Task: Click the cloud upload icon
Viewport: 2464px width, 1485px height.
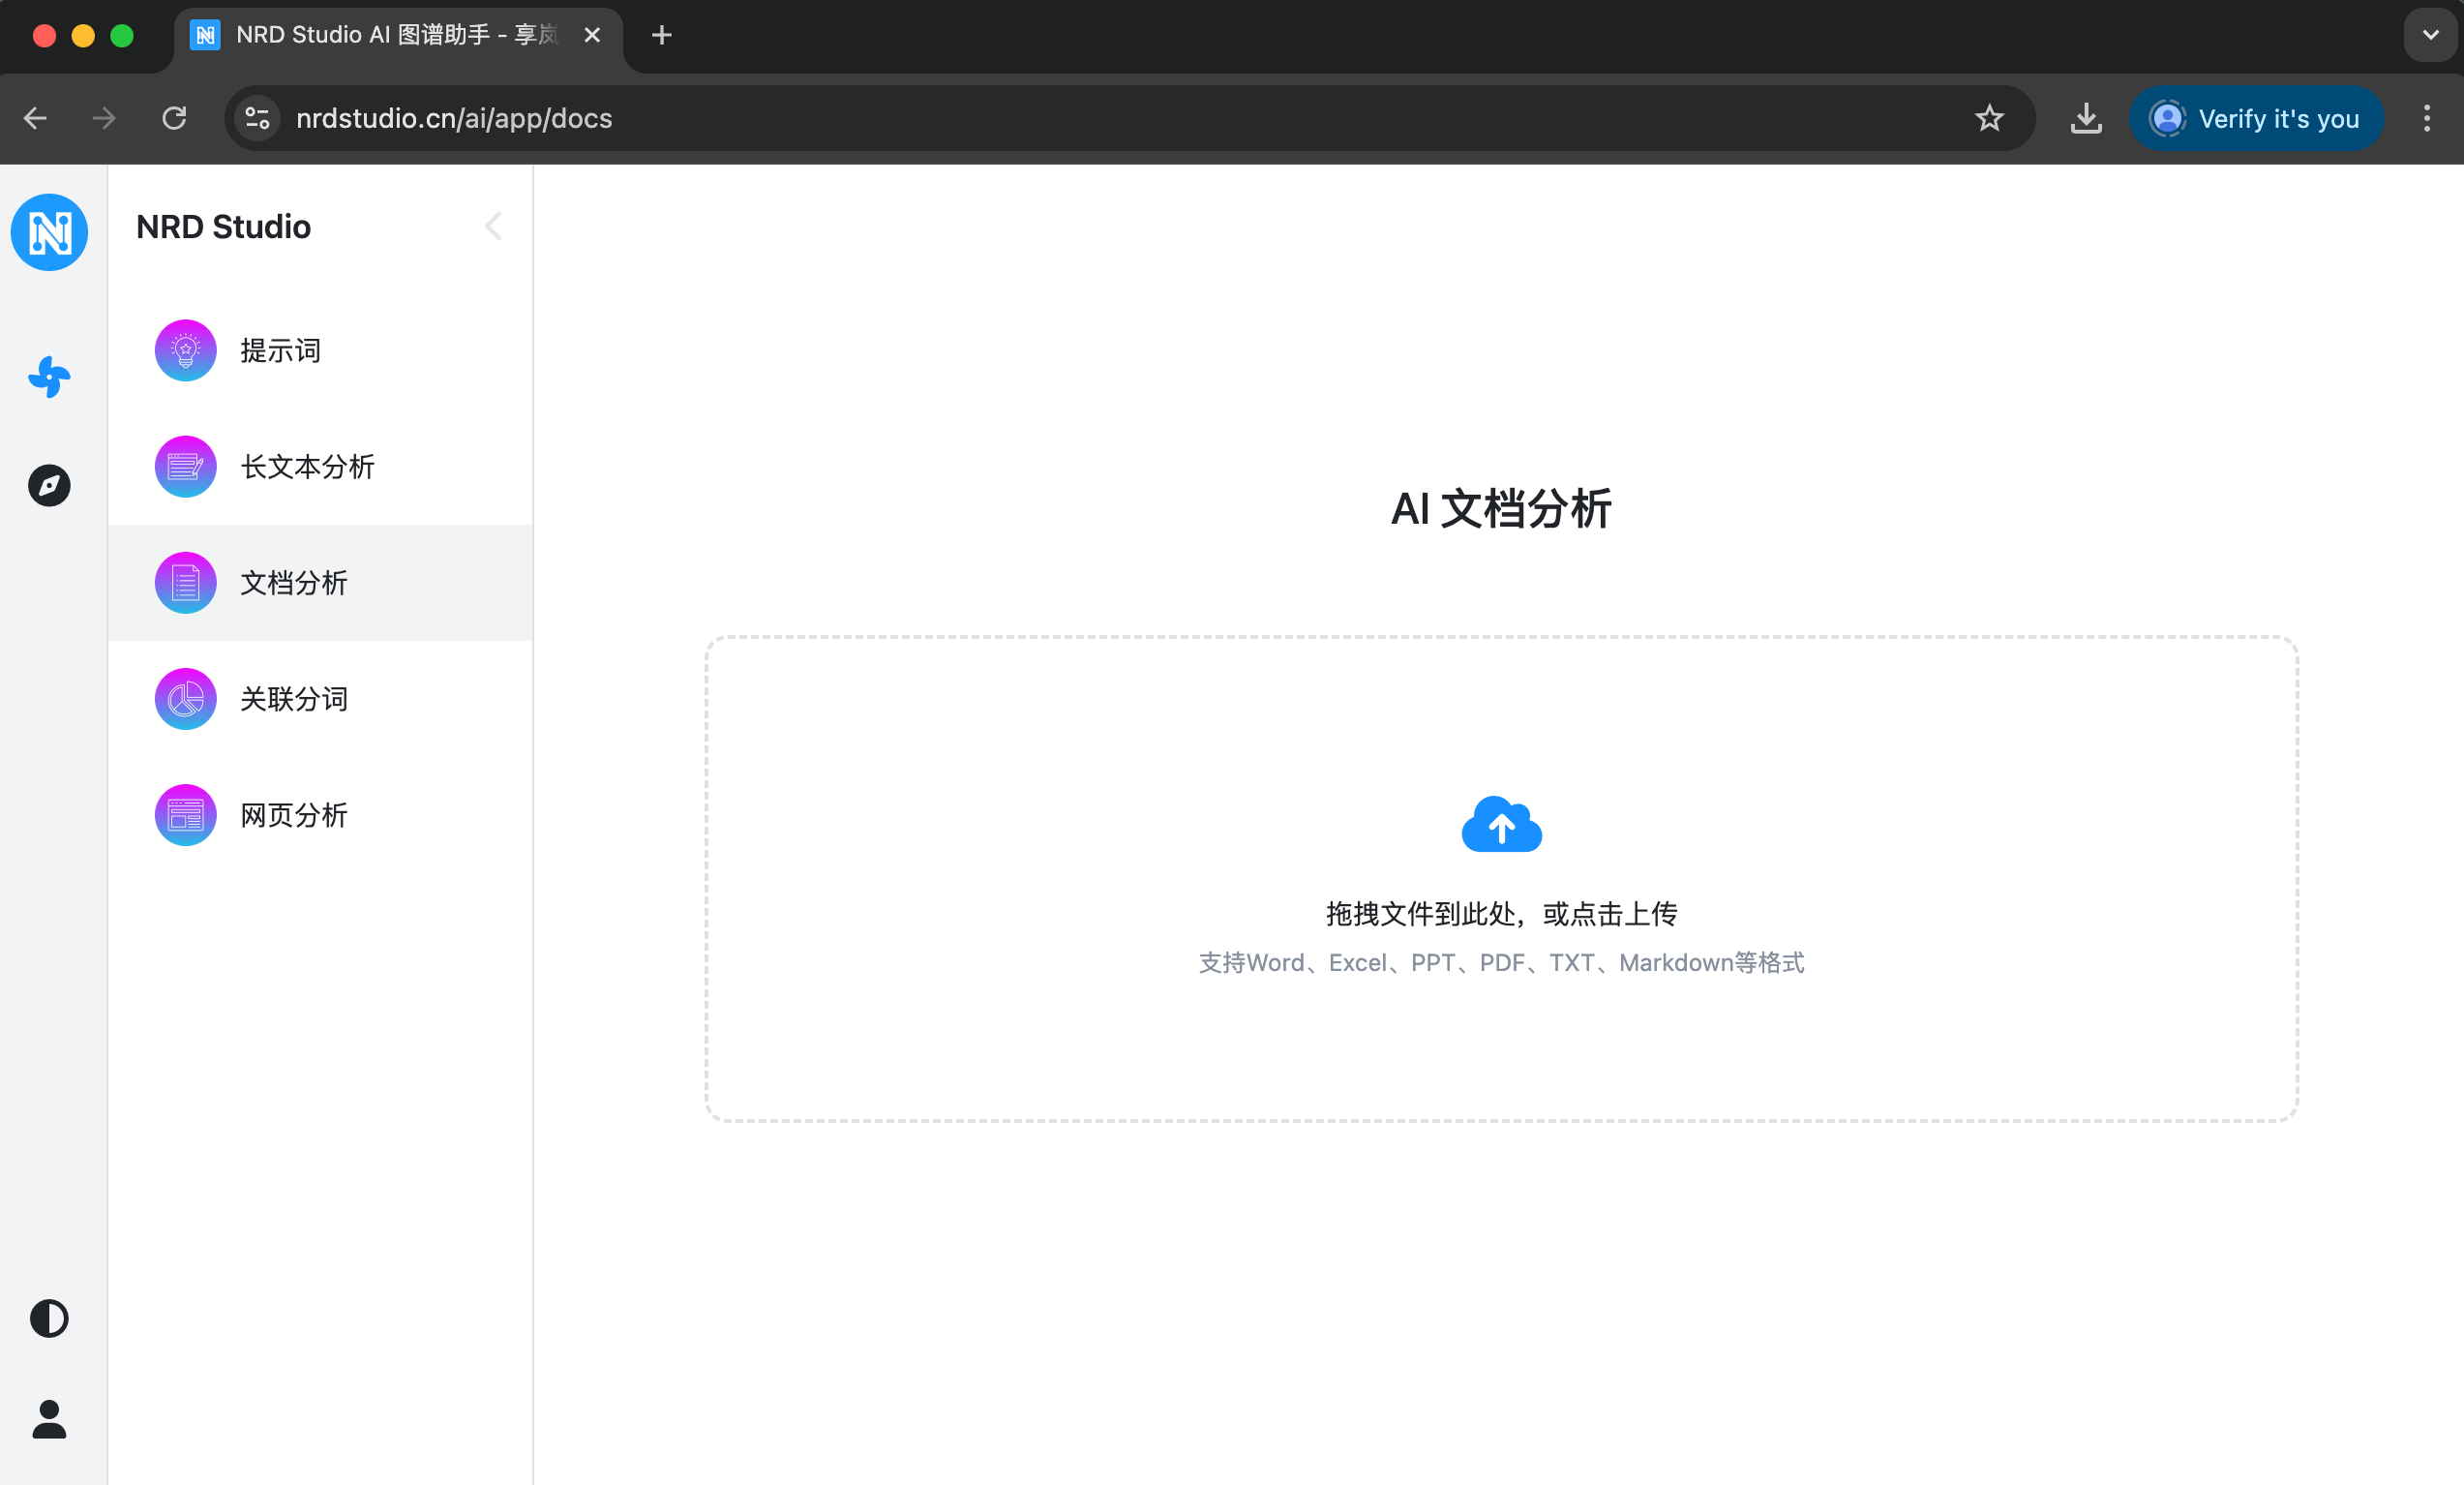Action: click(1501, 824)
